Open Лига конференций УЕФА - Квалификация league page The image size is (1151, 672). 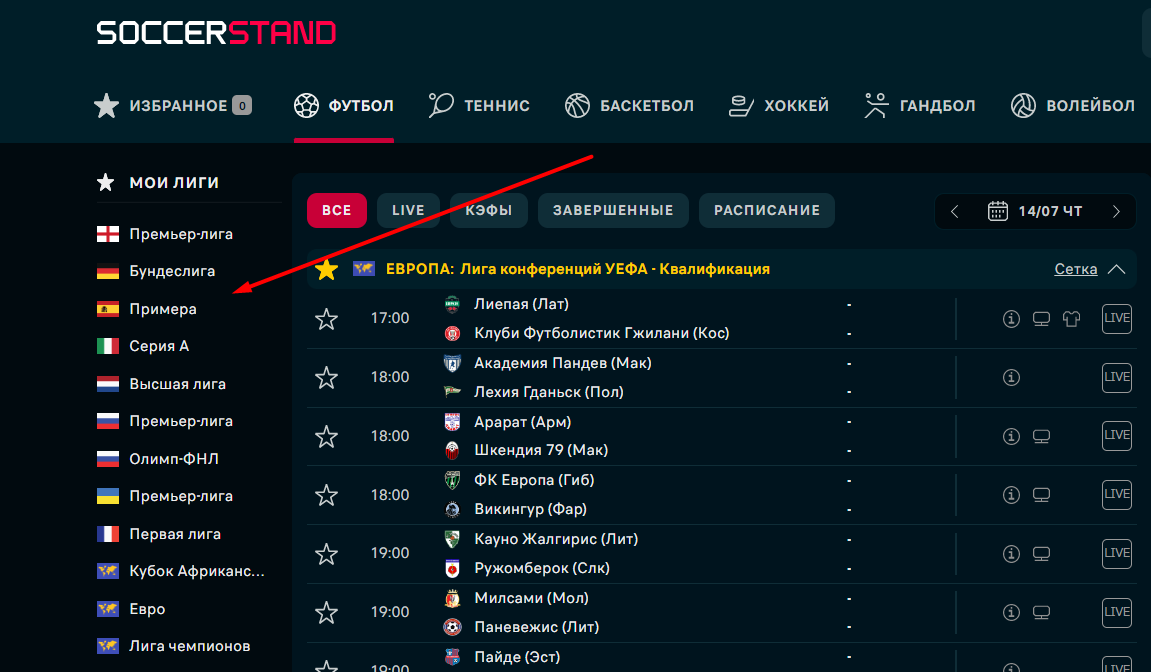click(x=578, y=270)
